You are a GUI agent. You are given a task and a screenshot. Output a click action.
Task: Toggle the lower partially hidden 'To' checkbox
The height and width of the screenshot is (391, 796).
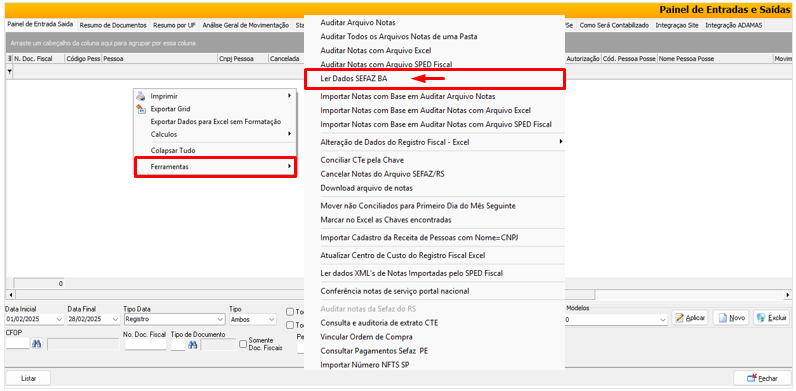290,325
